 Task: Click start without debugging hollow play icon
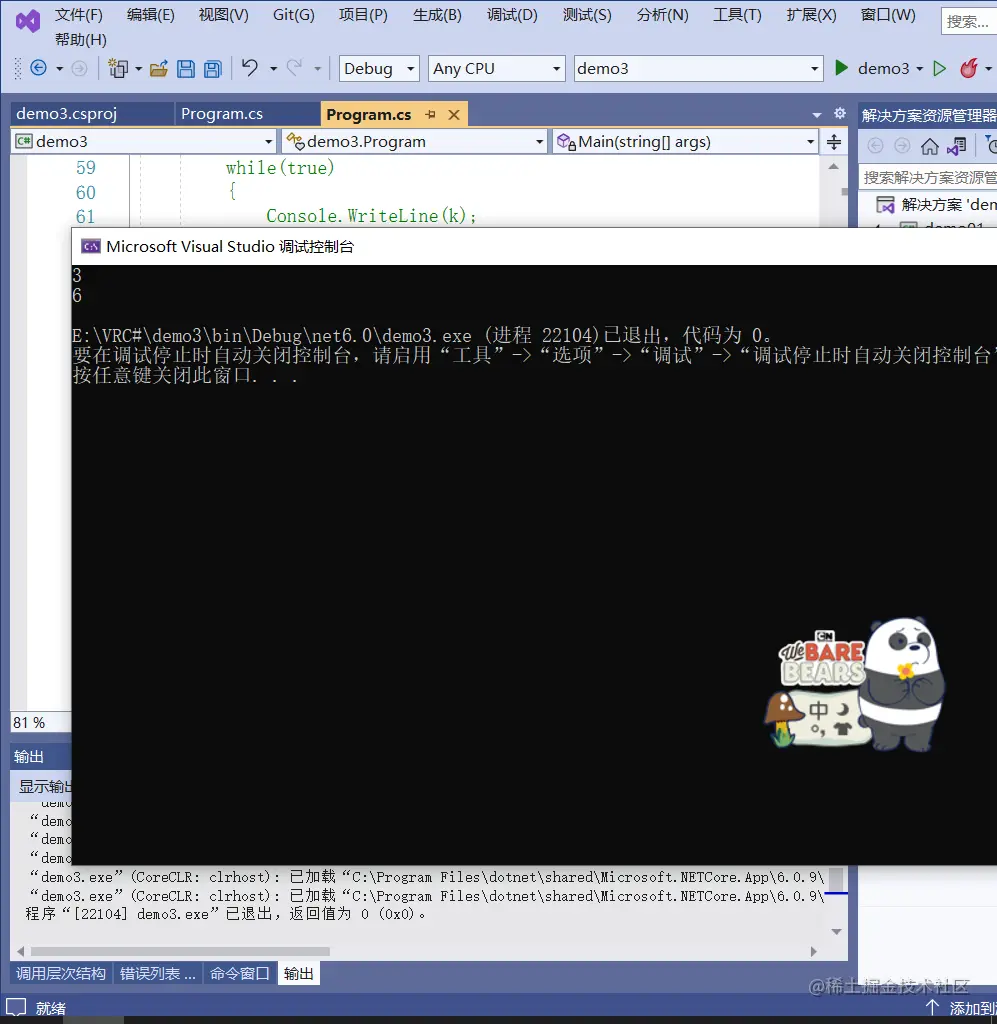click(940, 68)
